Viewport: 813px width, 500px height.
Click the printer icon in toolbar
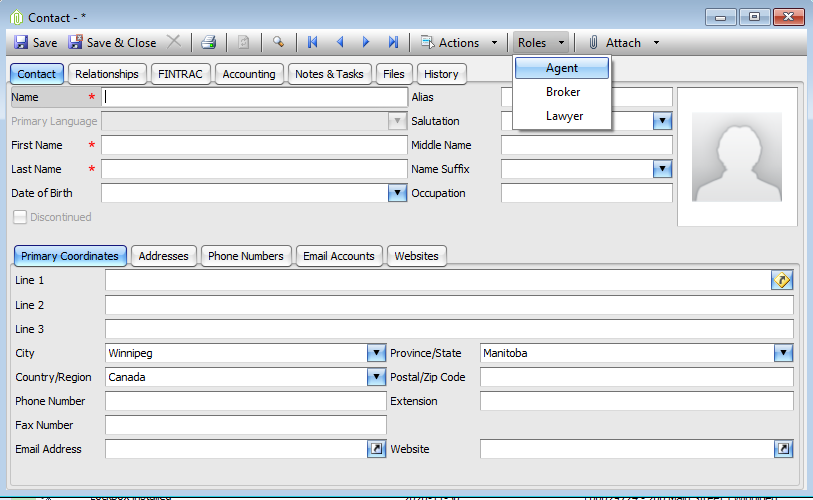(x=208, y=43)
